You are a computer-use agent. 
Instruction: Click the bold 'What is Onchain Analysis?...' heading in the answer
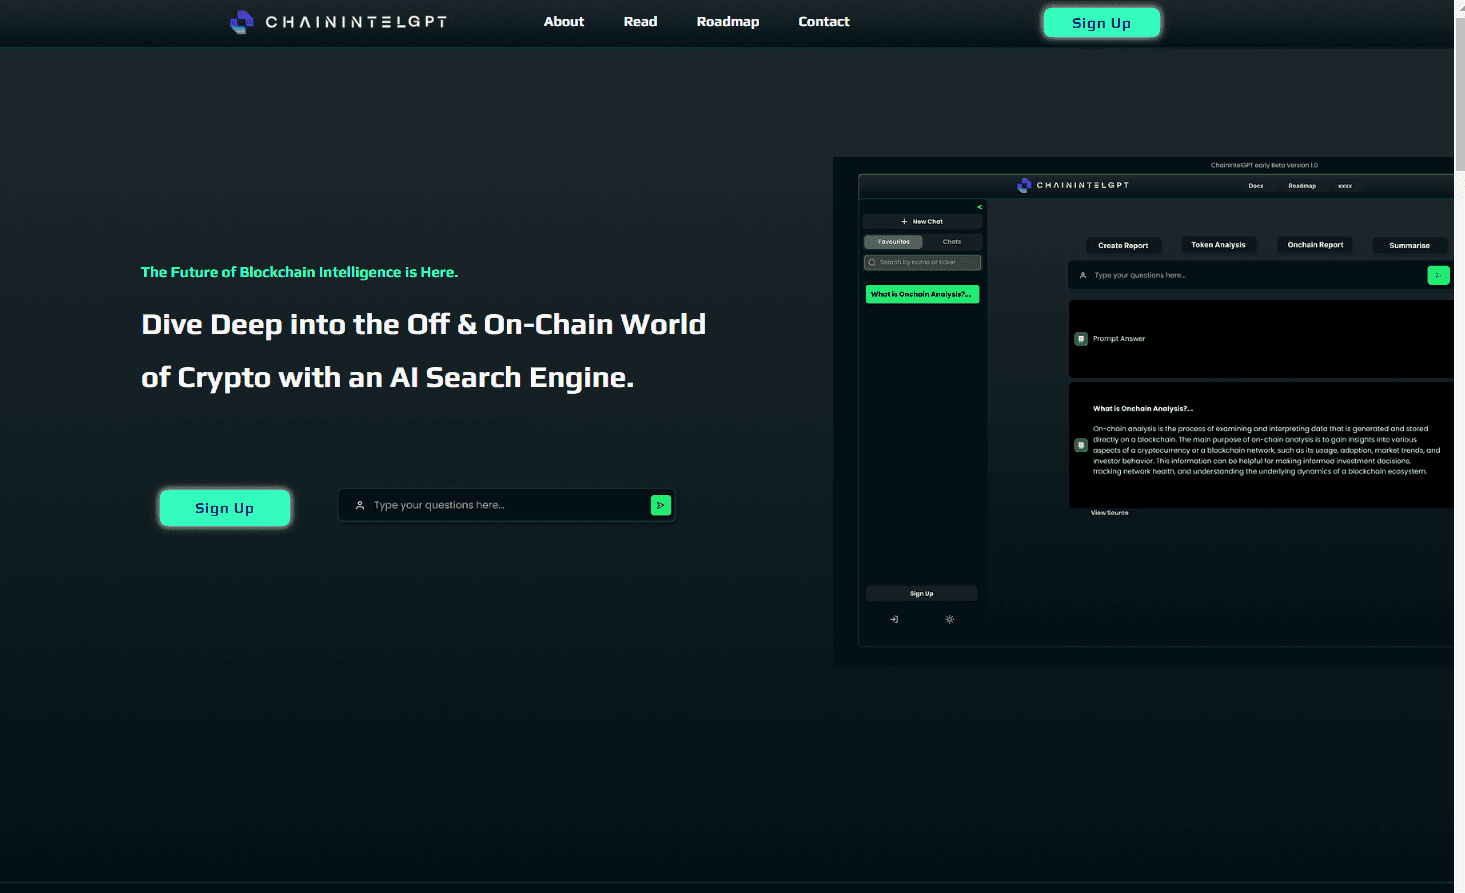1143,409
